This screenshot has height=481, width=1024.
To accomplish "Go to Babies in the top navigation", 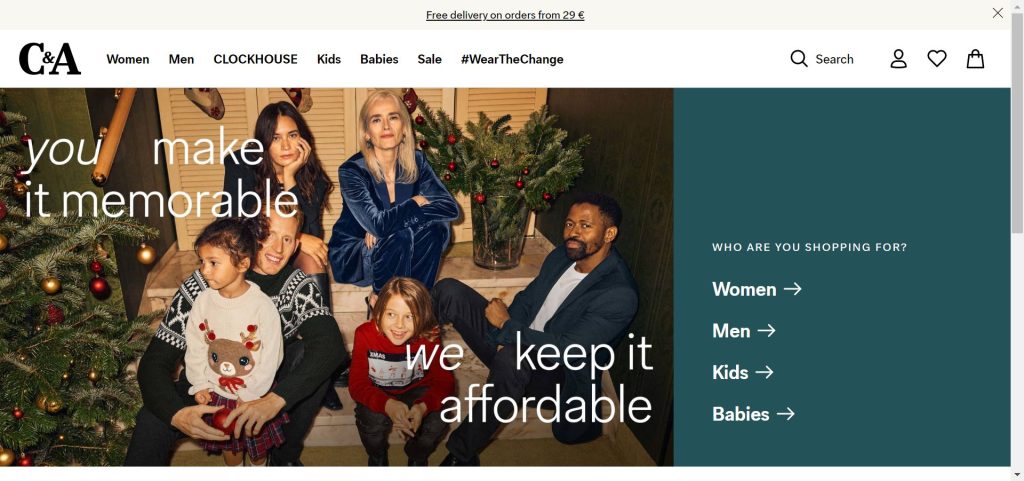I will point(379,59).
